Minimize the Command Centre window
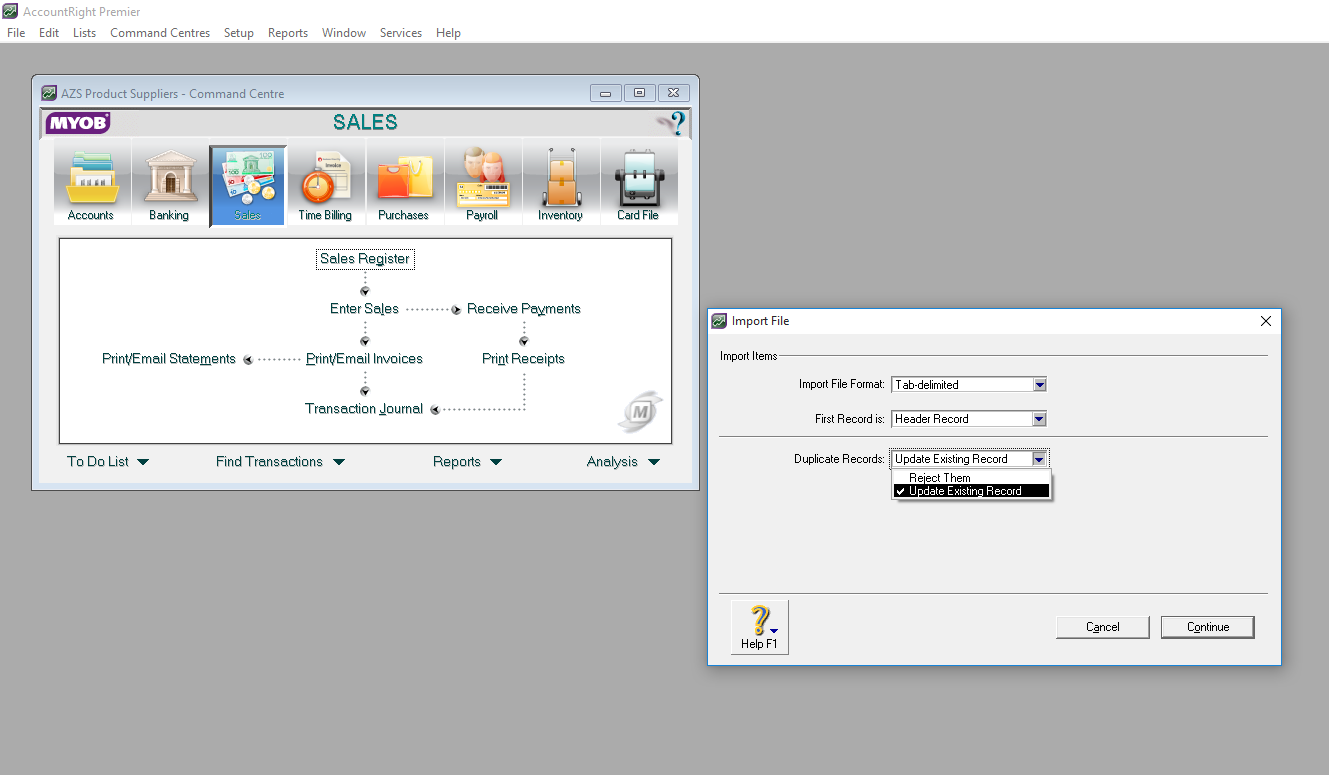The height and width of the screenshot is (775, 1329). (606, 93)
